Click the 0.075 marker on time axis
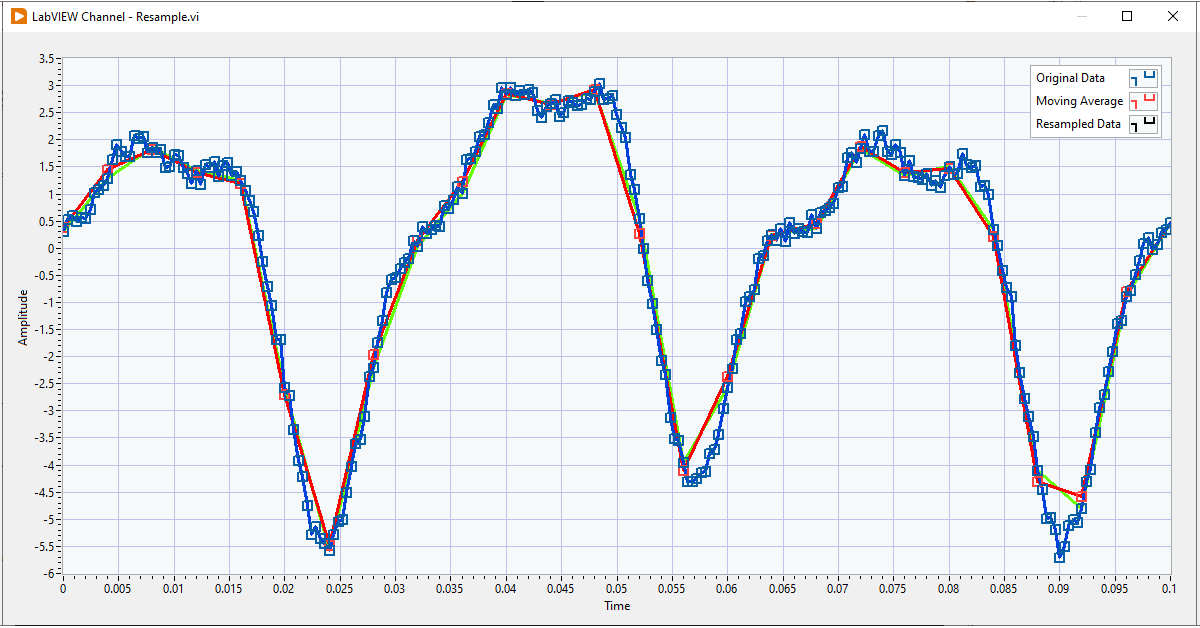 coord(893,590)
